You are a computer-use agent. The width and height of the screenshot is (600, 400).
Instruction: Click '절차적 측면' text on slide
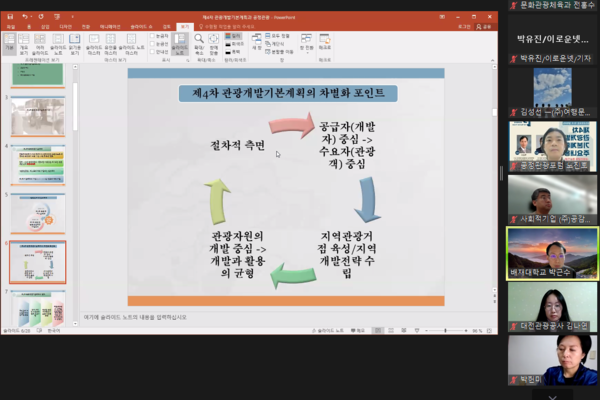(x=237, y=145)
